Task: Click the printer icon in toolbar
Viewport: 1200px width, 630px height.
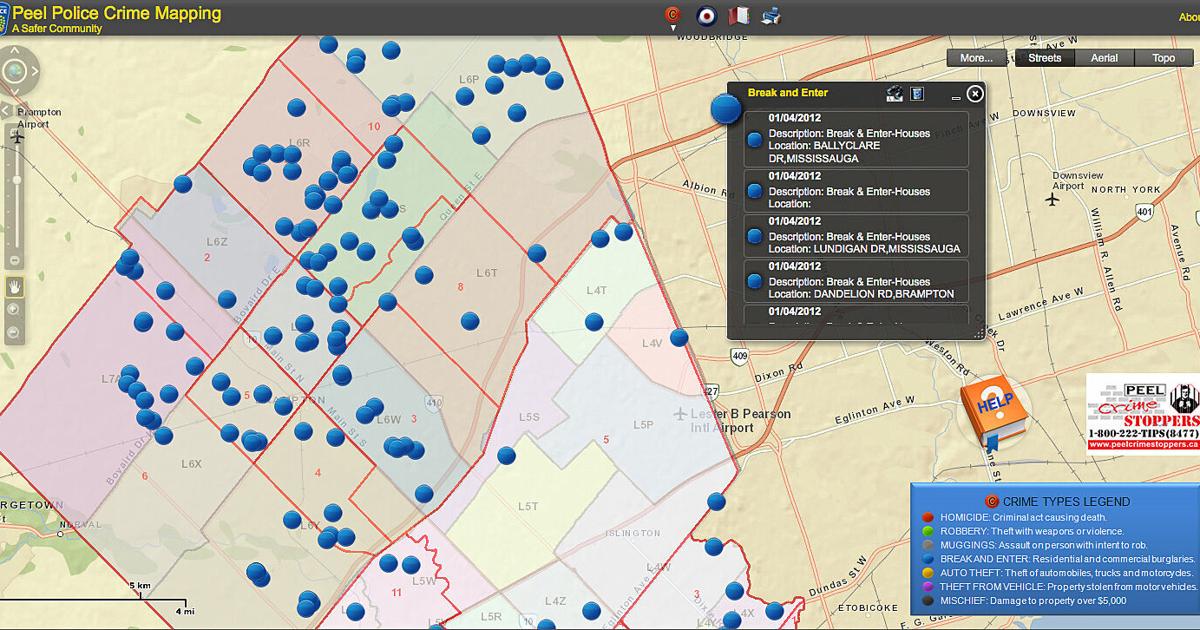Action: coord(771,15)
